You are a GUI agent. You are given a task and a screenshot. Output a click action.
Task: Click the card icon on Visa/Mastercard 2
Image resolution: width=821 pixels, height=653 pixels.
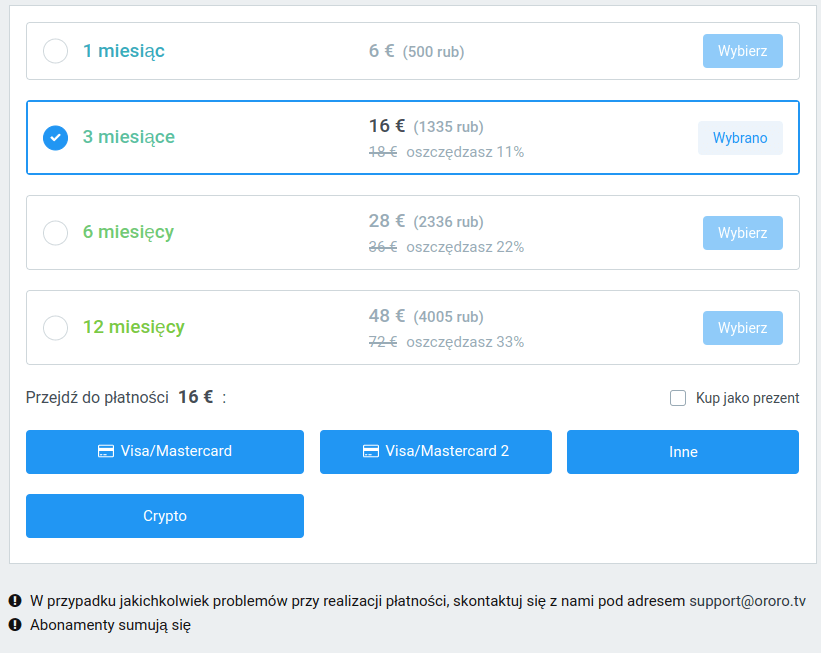pos(371,451)
